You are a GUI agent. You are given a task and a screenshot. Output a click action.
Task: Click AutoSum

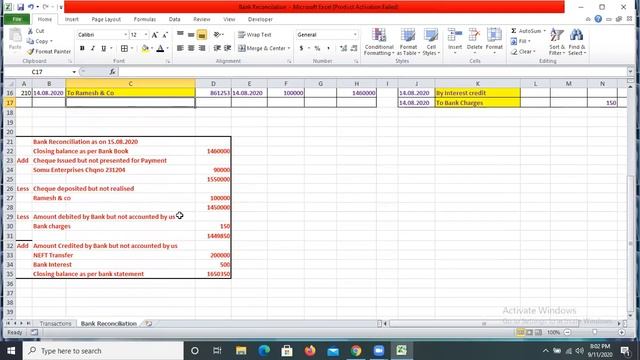click(x=527, y=31)
